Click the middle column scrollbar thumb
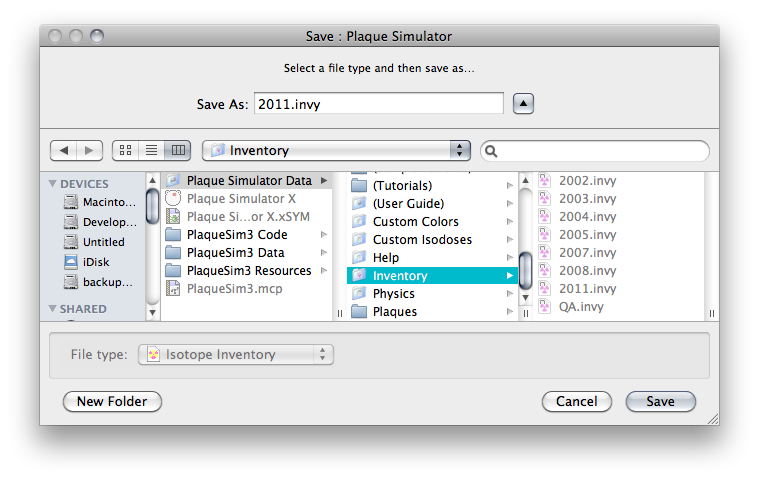 [525, 270]
